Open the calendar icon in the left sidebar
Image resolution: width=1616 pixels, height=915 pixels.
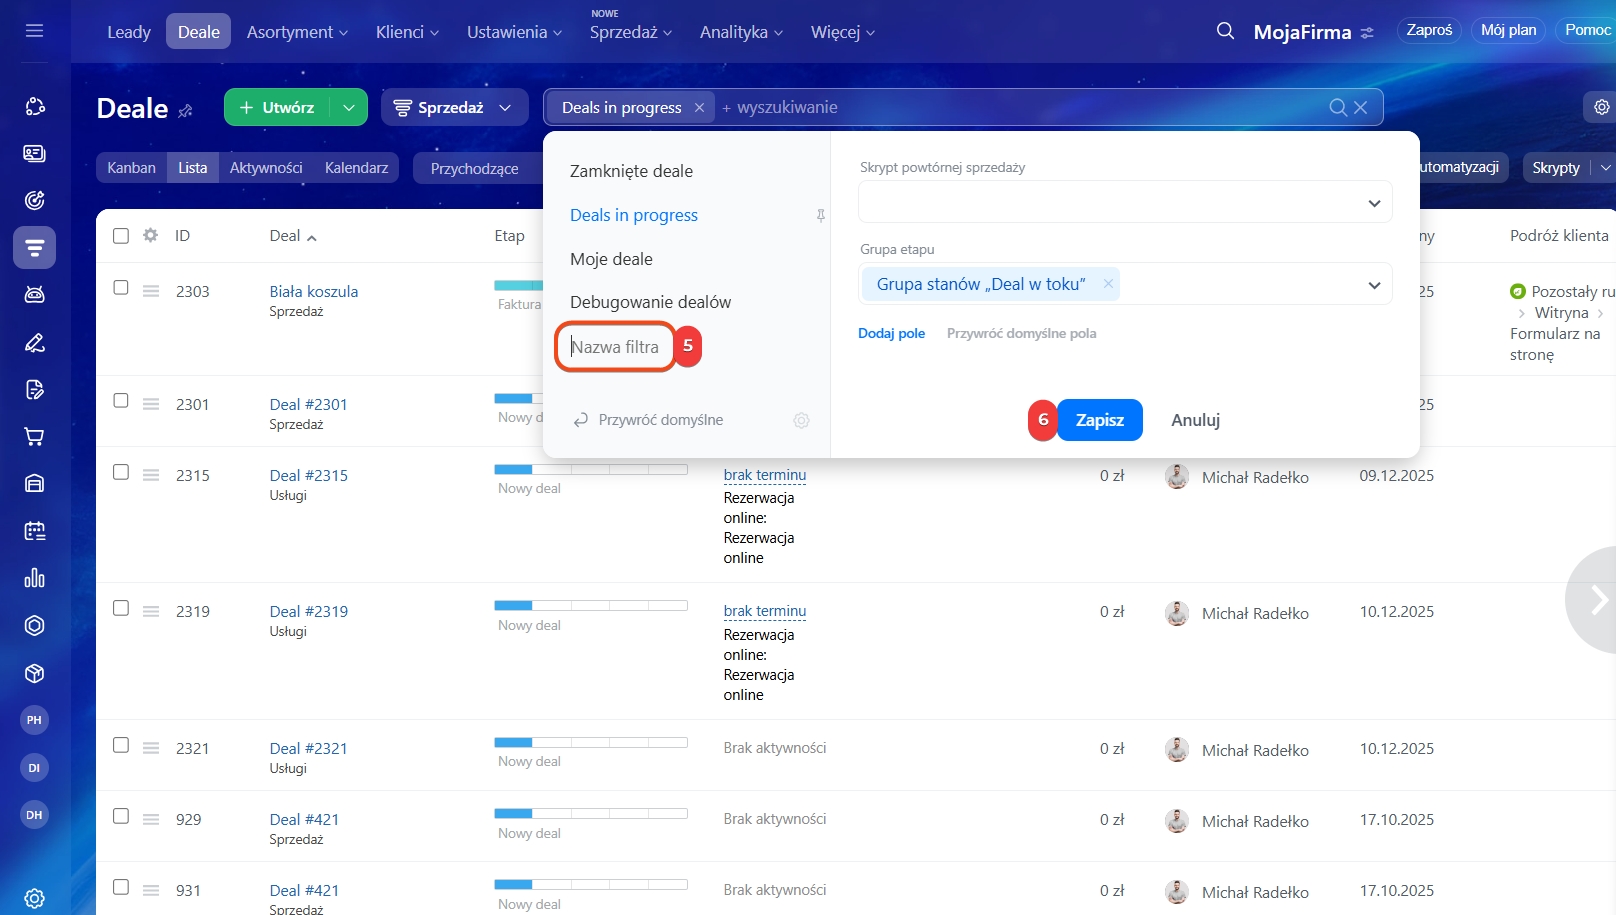coord(34,531)
